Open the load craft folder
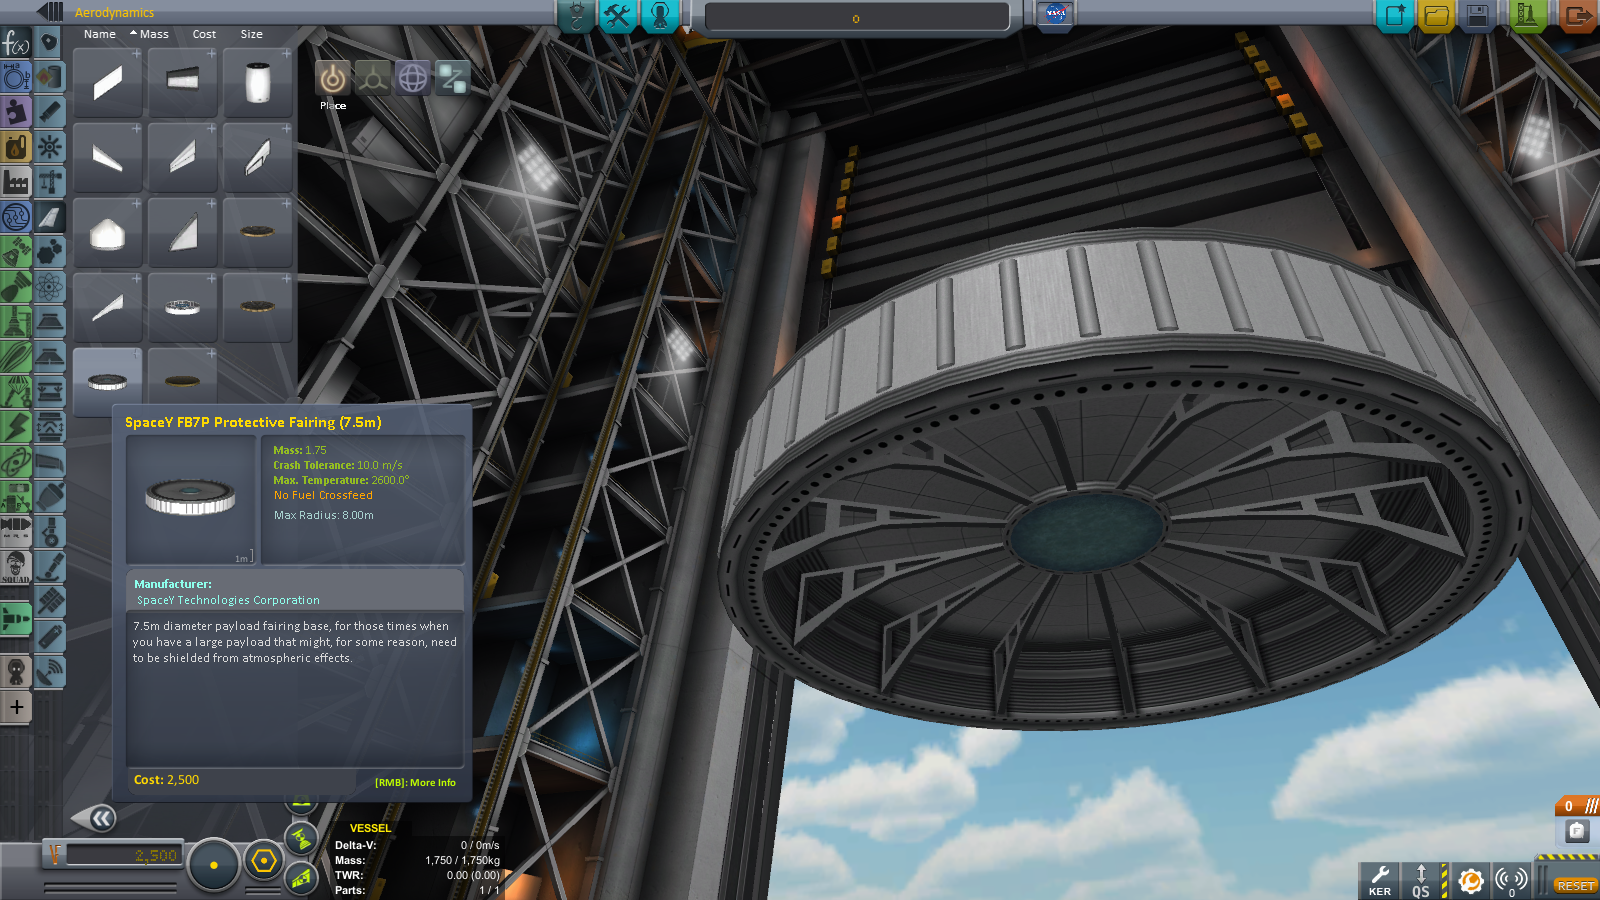 click(x=1436, y=15)
